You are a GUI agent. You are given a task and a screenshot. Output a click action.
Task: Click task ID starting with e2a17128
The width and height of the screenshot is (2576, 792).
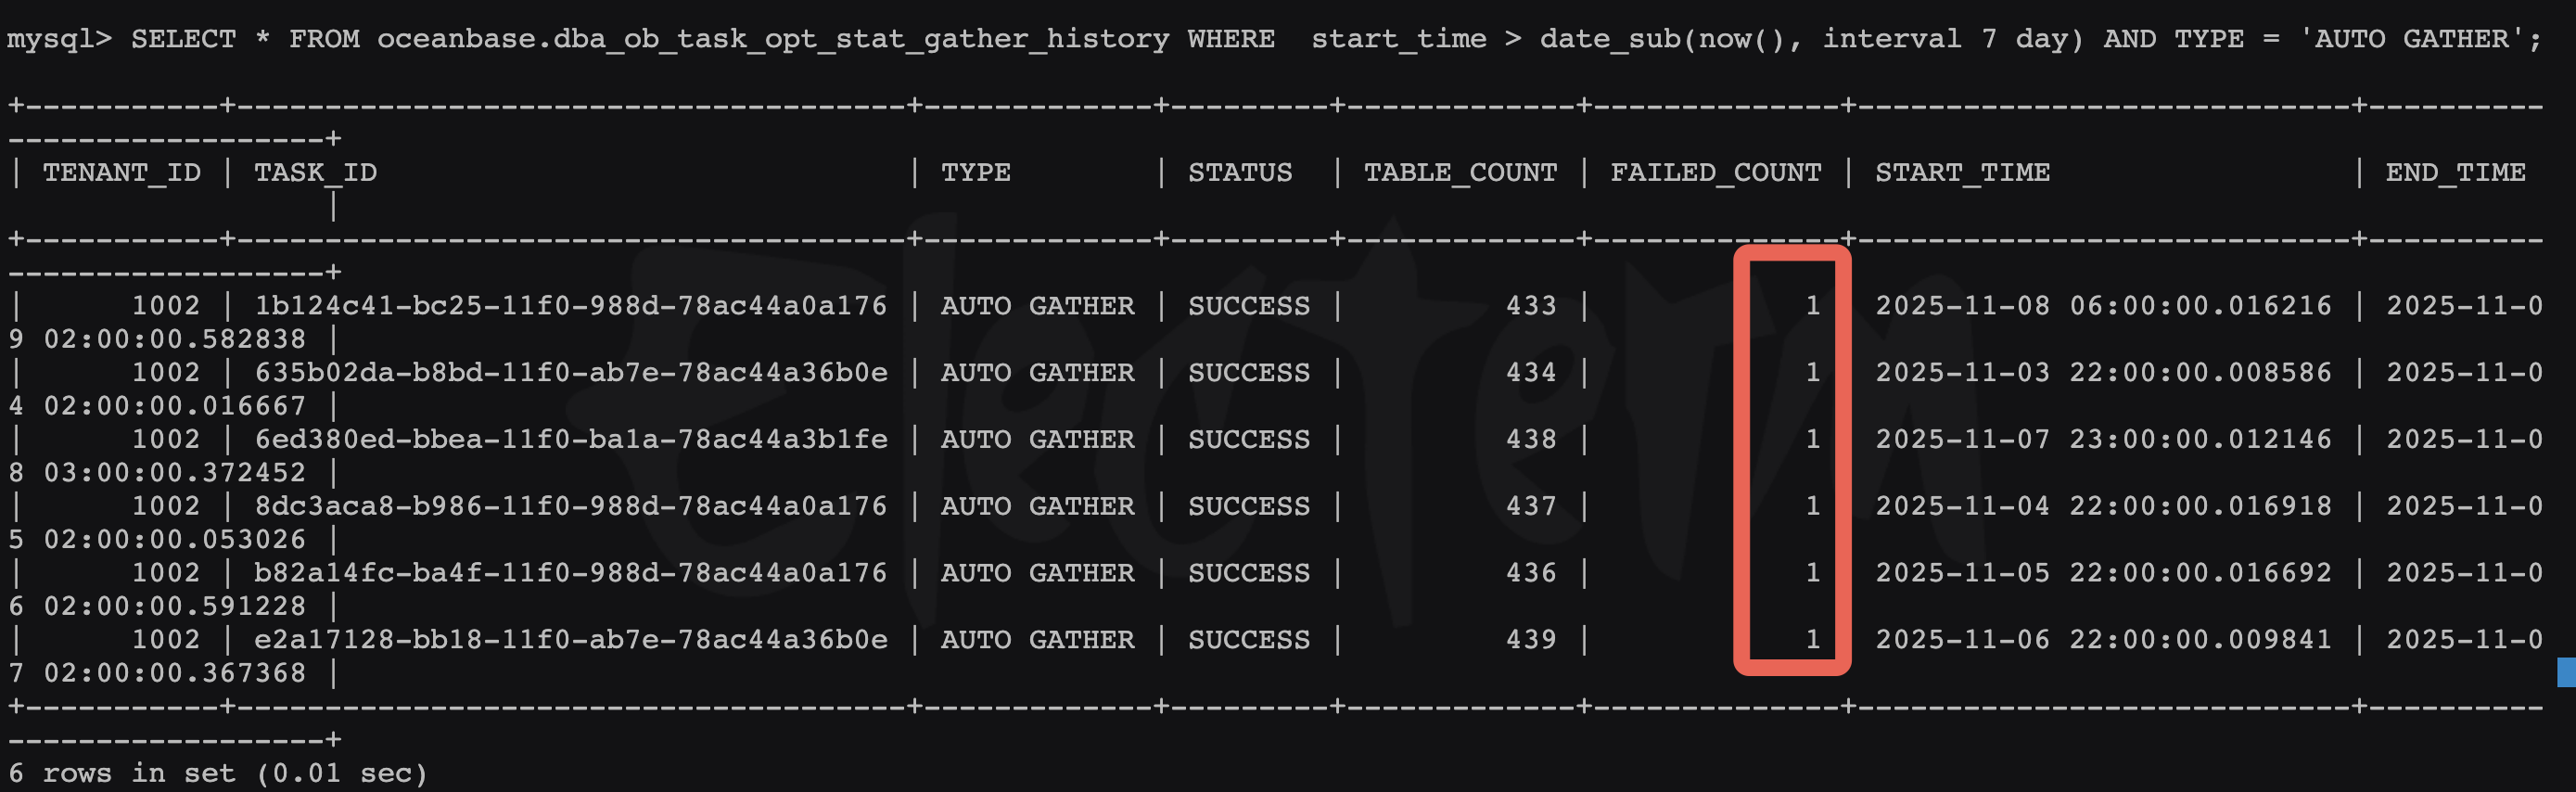570,640
